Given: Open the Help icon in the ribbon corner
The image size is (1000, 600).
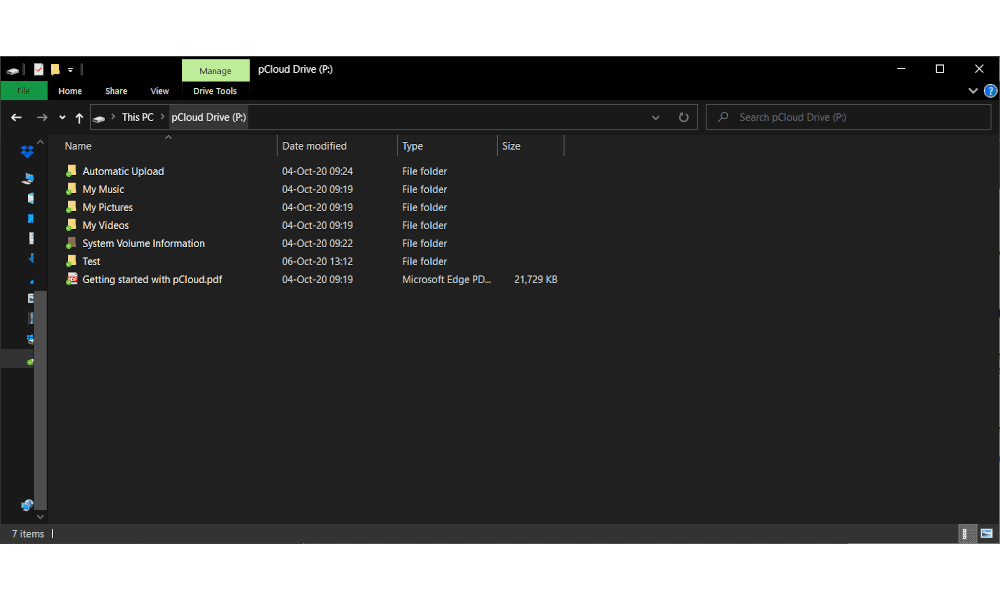Looking at the screenshot, I should (990, 91).
